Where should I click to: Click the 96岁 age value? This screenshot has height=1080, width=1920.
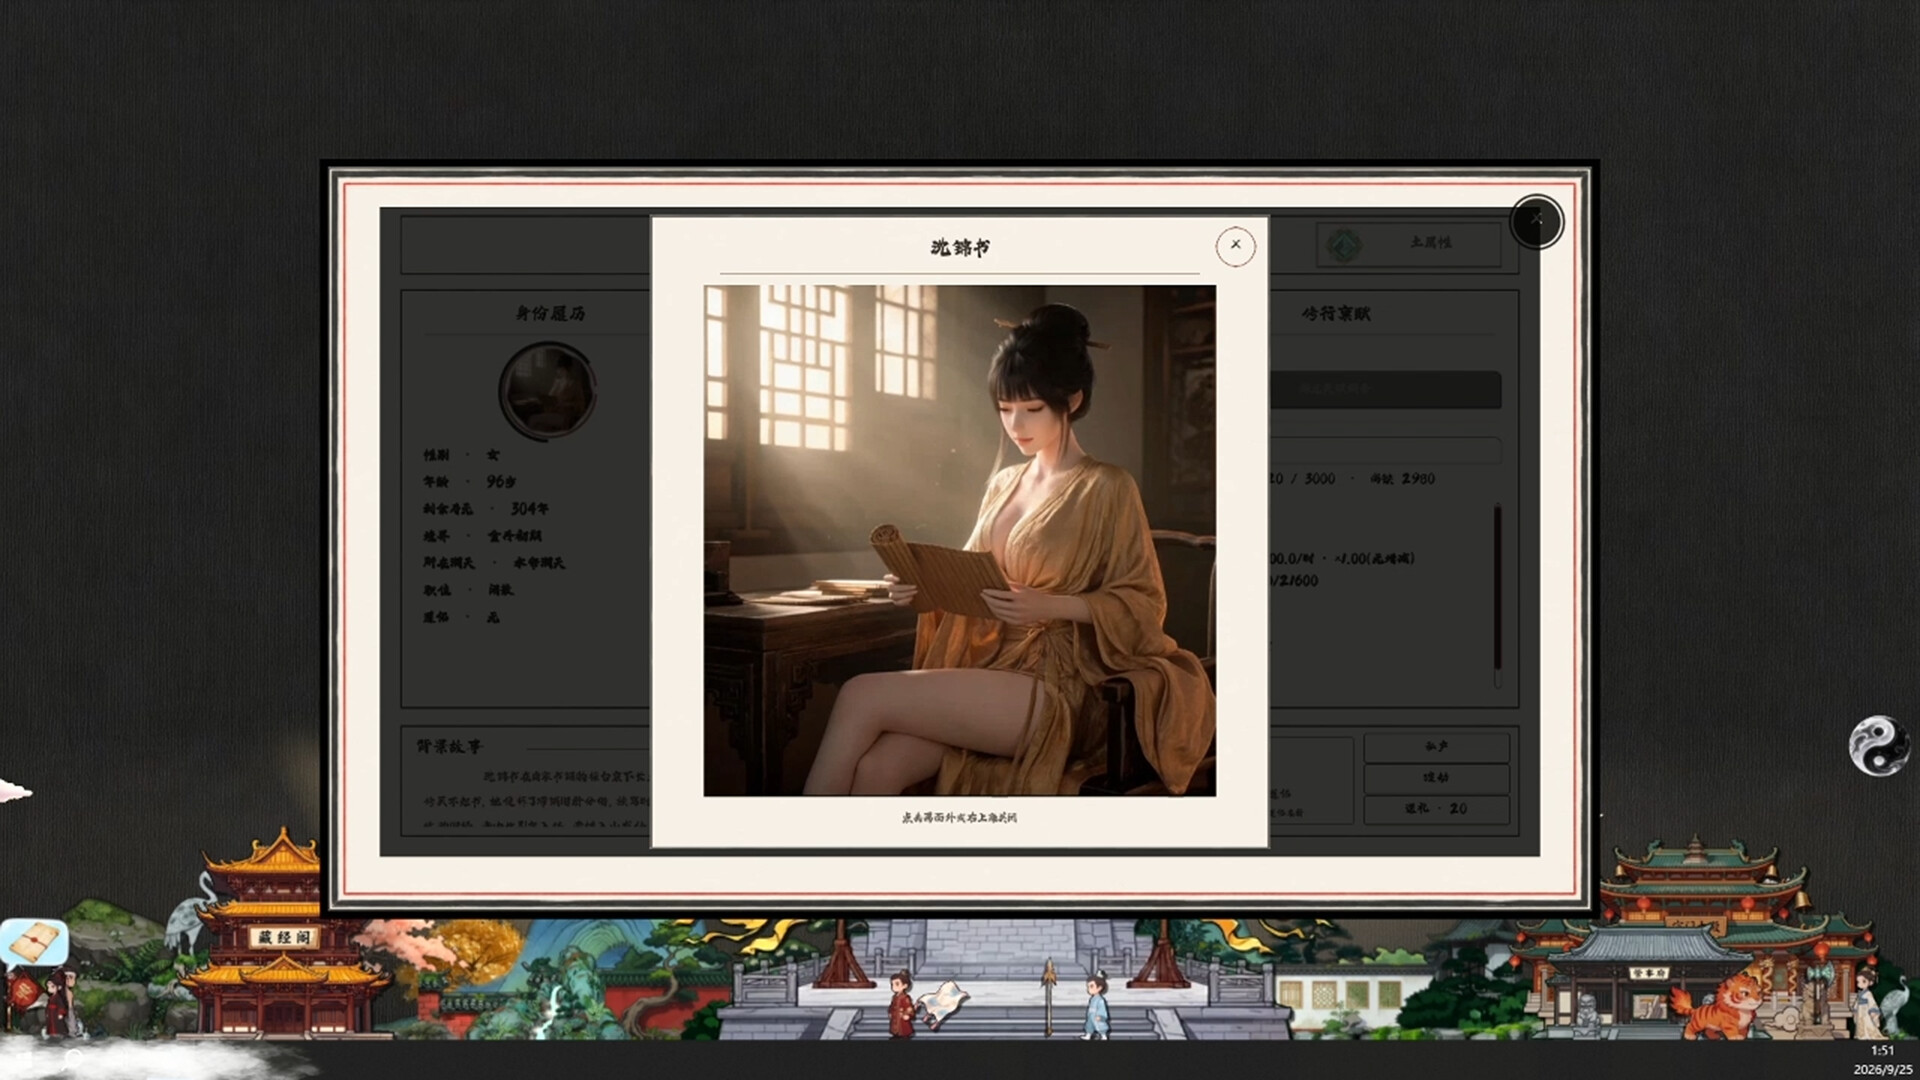click(501, 482)
